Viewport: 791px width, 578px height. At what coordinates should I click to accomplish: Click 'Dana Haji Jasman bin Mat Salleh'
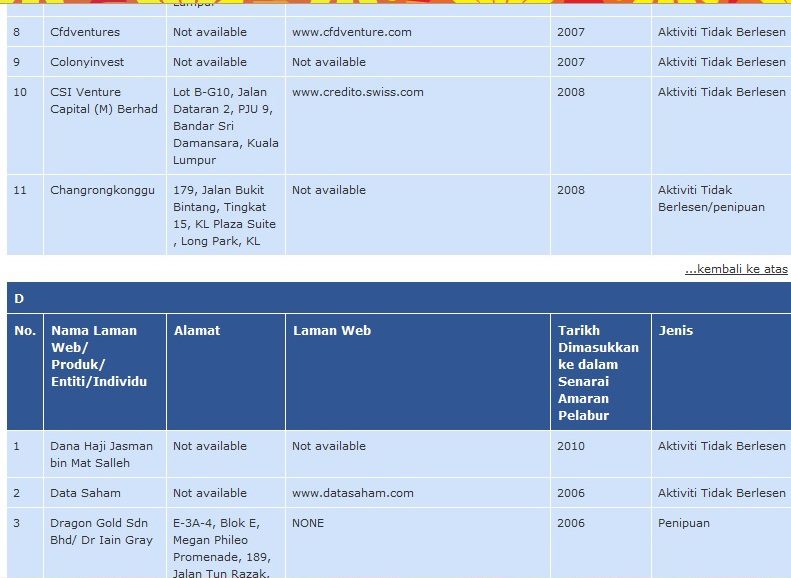point(101,455)
